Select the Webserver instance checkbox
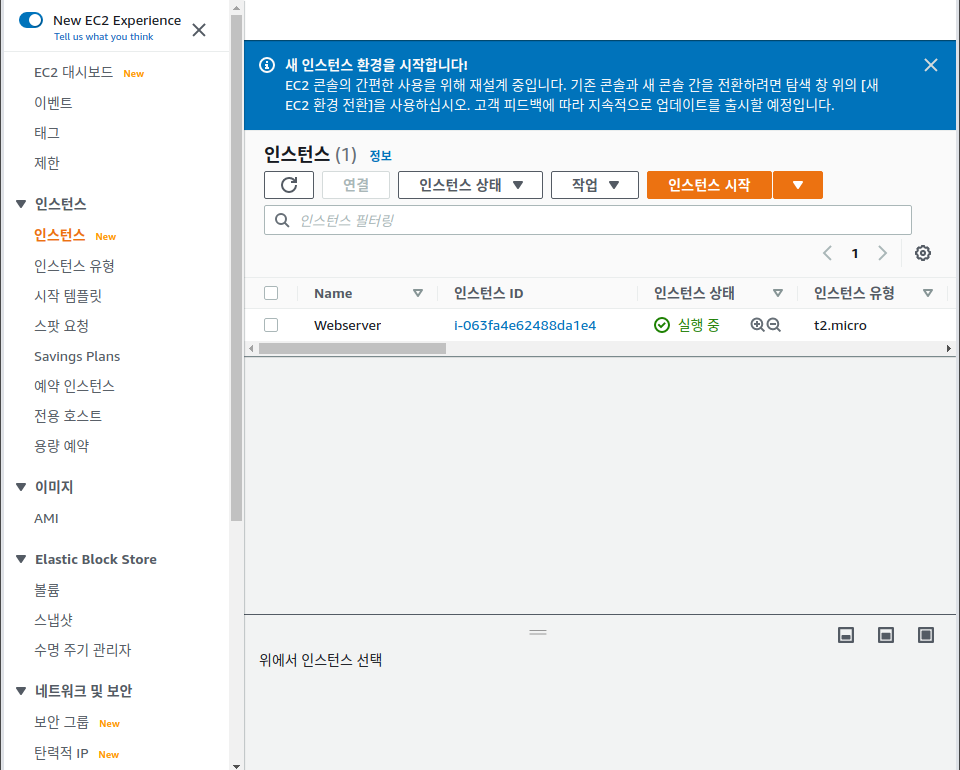The height and width of the screenshot is (770, 960). coord(271,325)
